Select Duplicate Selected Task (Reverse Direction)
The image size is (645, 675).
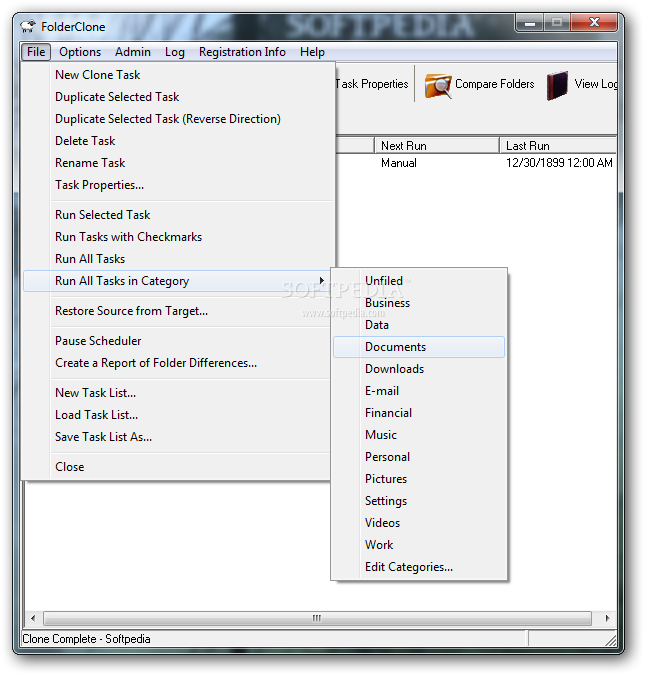point(179,119)
